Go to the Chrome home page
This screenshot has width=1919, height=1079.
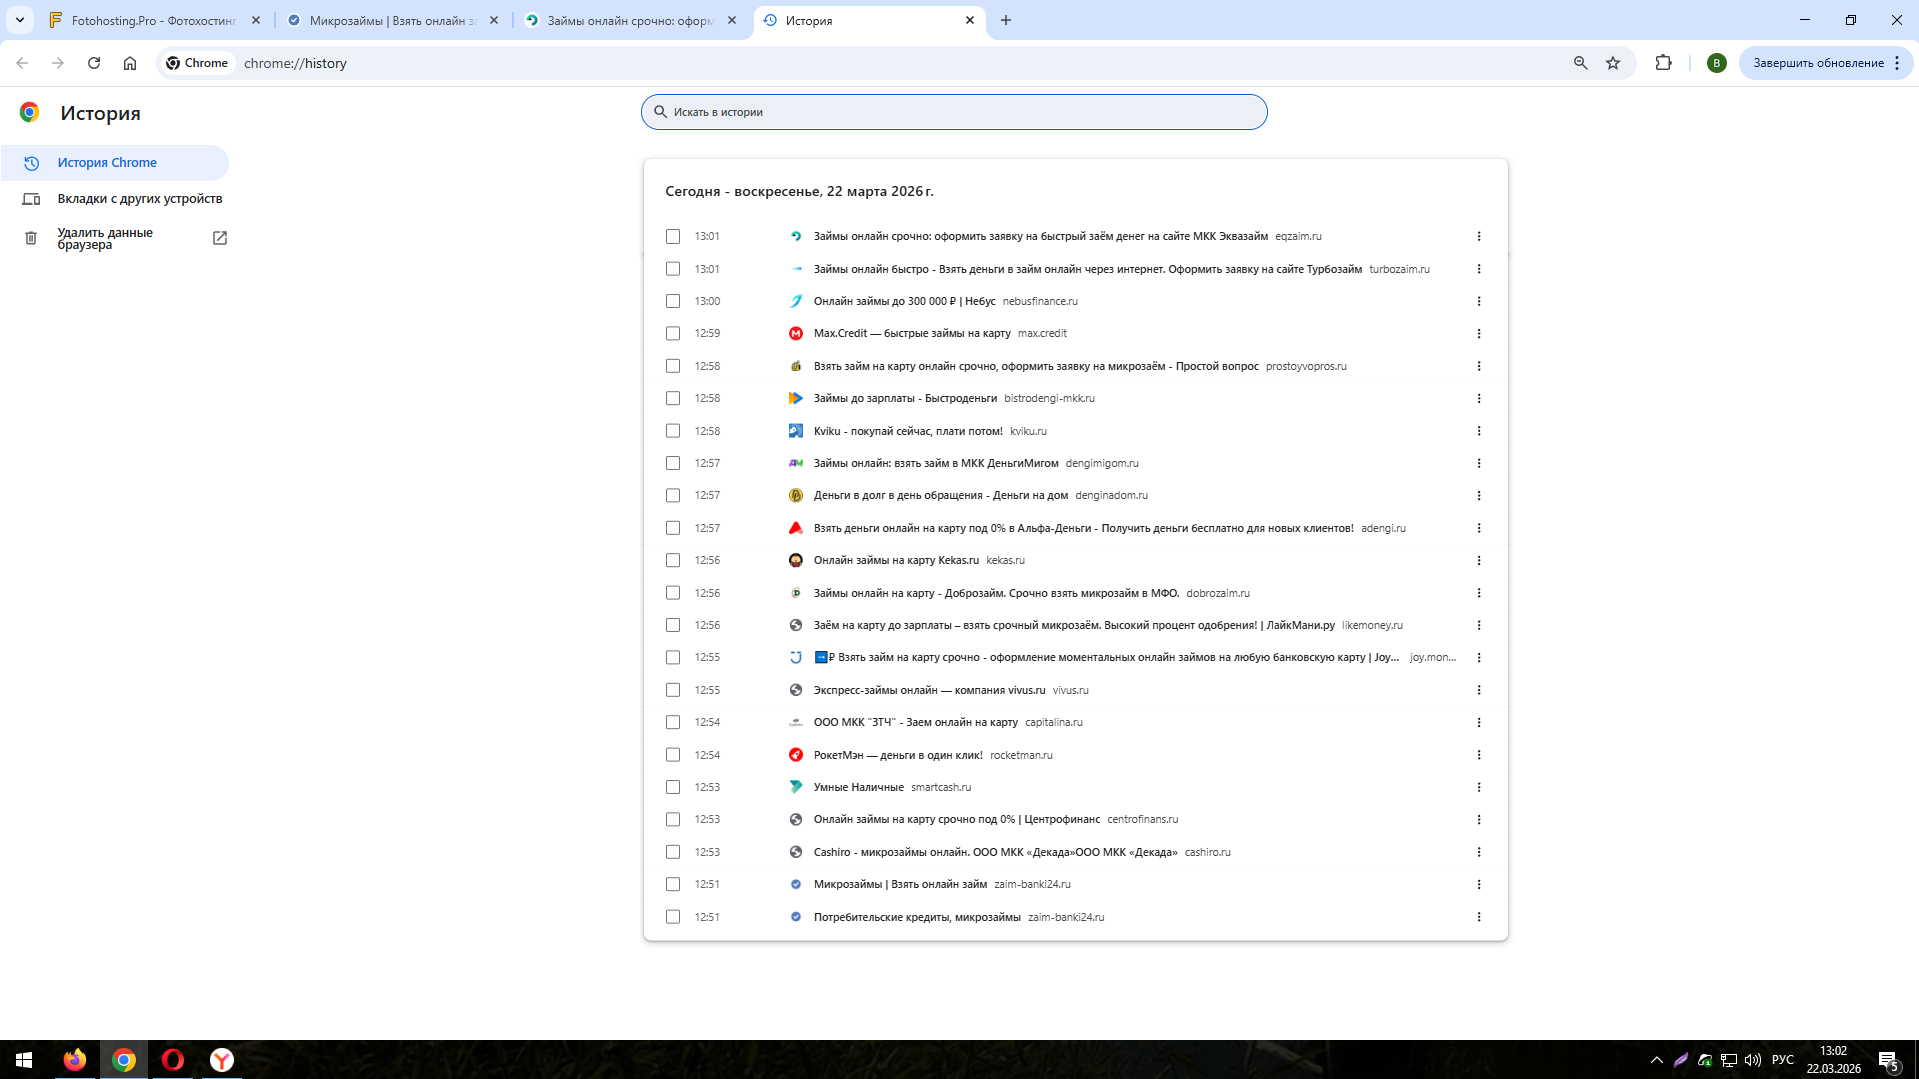click(x=130, y=63)
